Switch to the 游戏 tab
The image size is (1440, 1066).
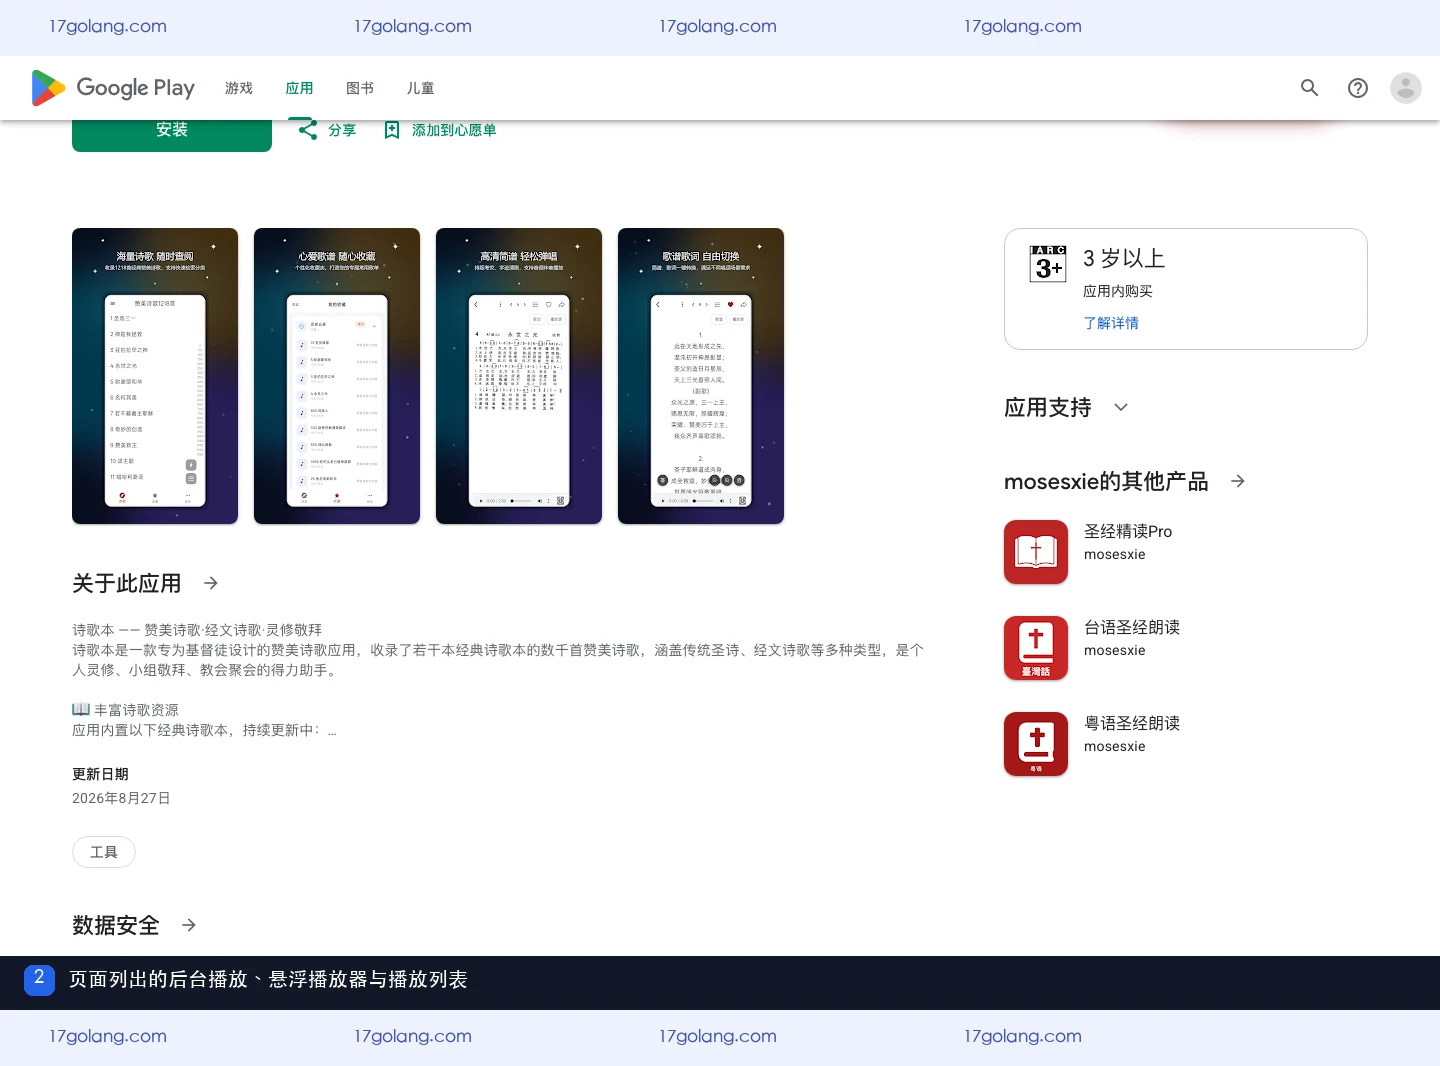click(239, 88)
